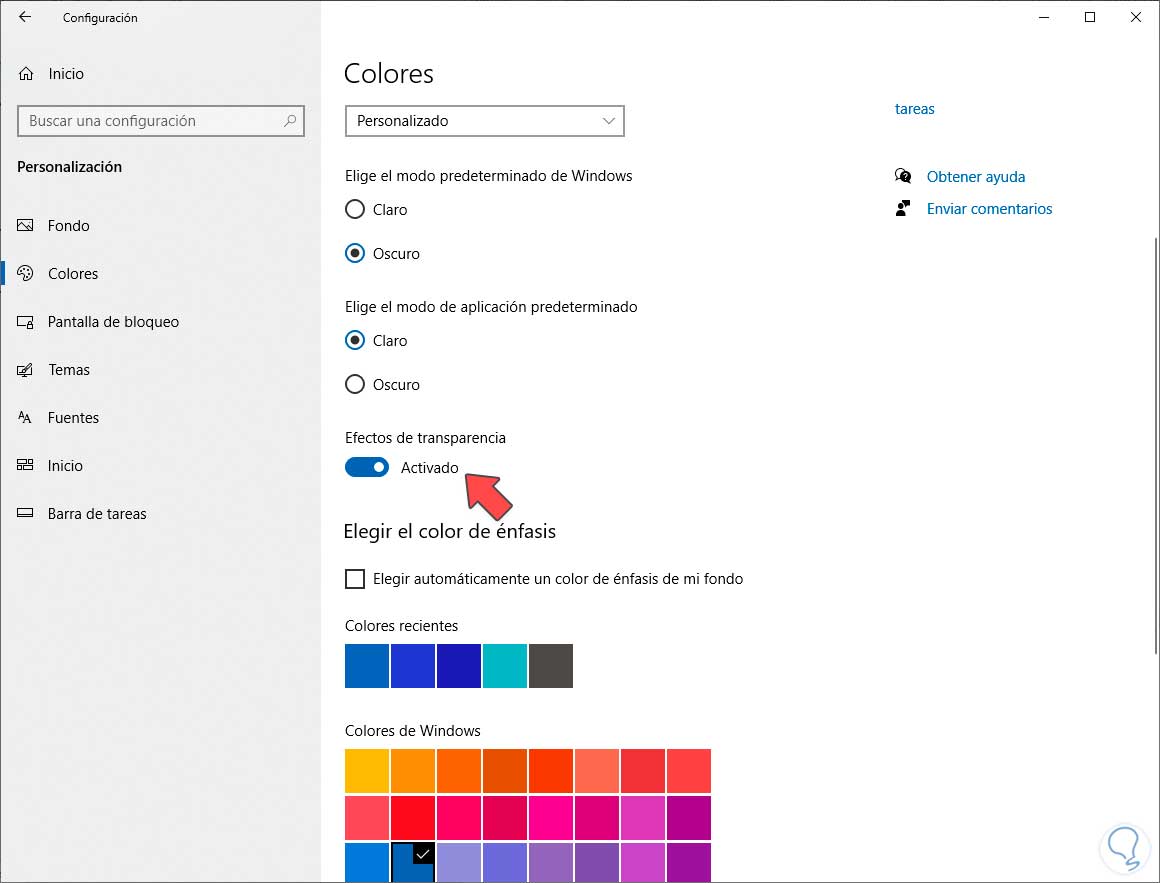This screenshot has width=1160, height=883.
Task: Click the Inicio home icon
Action: pos(27,74)
